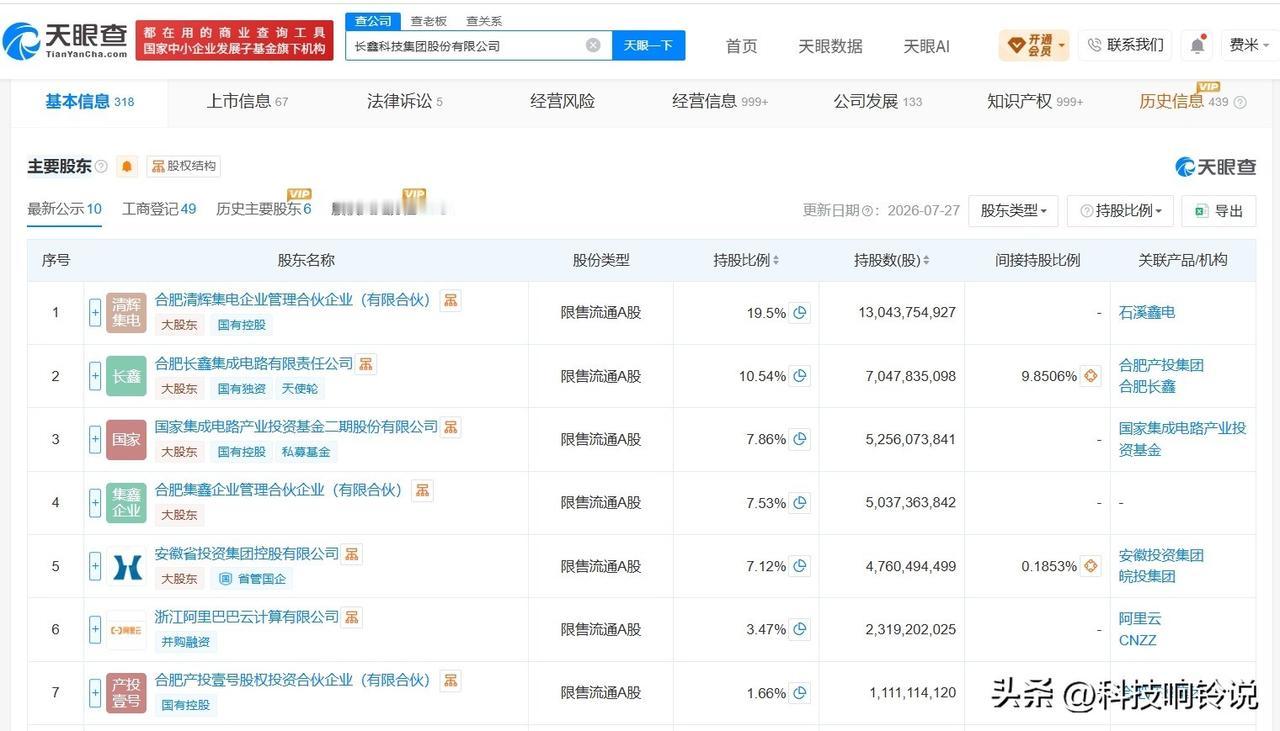Viewport: 1280px width, 731px height.
Task: View shareholding pie chart for 7.86% row
Action: [800, 439]
